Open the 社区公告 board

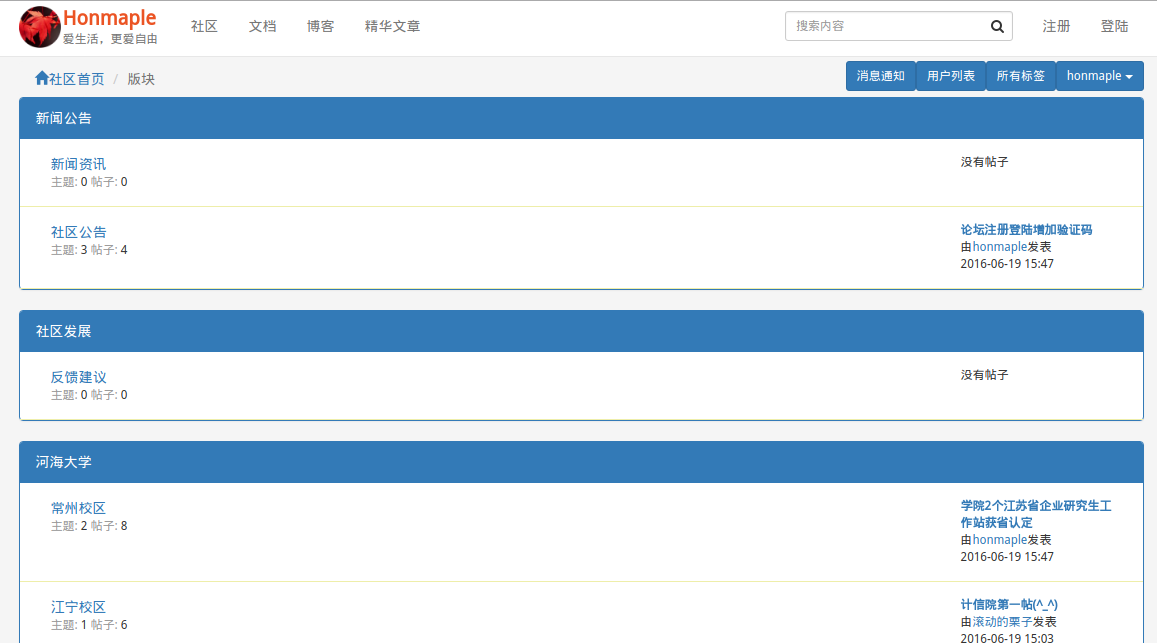pos(78,232)
